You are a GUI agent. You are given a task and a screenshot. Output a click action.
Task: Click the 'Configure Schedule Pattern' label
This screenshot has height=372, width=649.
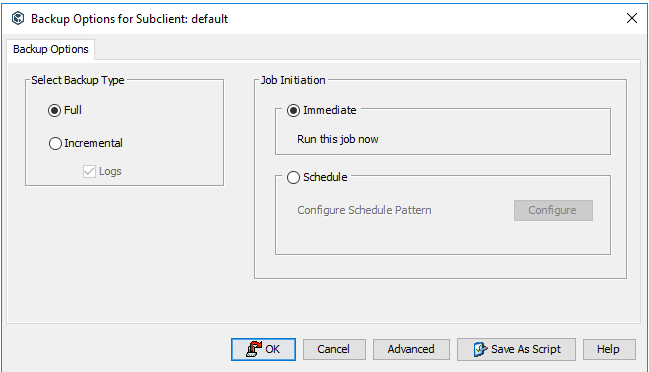tap(364, 210)
